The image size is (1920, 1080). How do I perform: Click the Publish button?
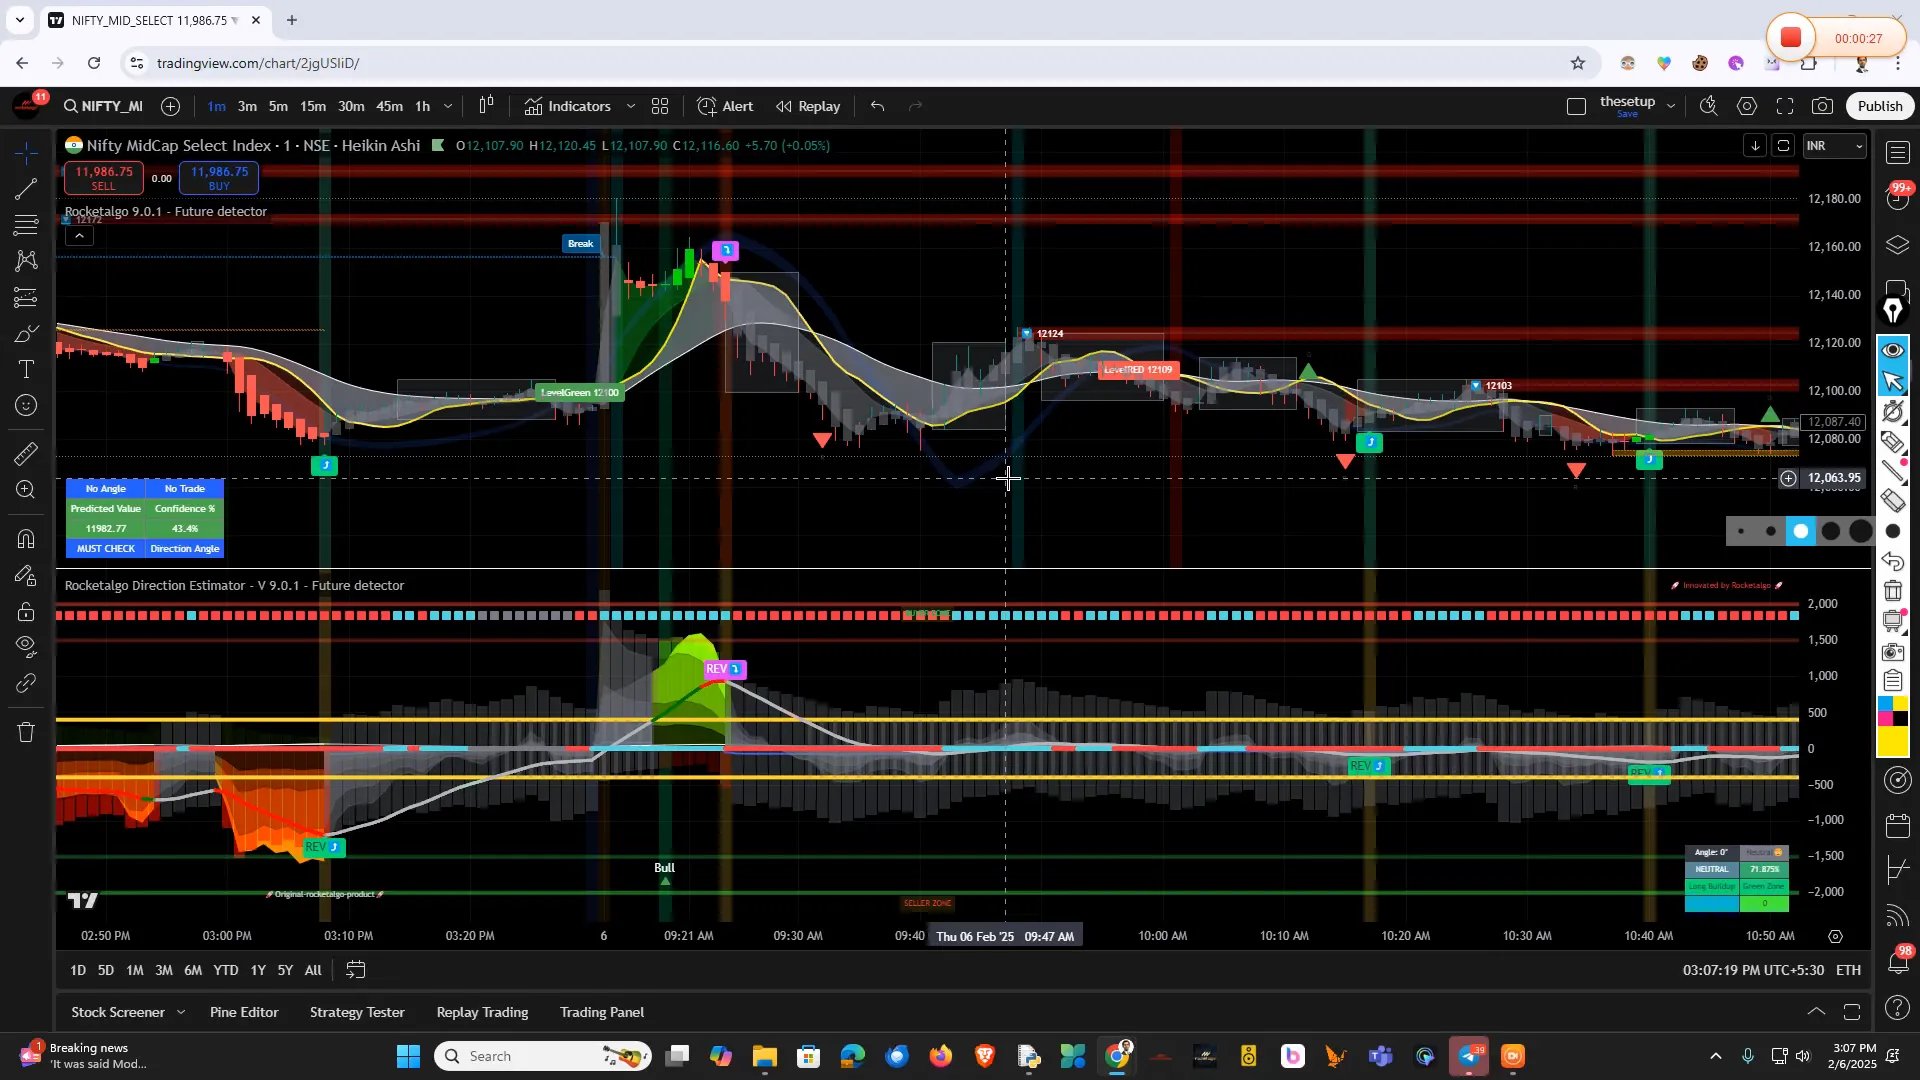pyautogui.click(x=1879, y=106)
